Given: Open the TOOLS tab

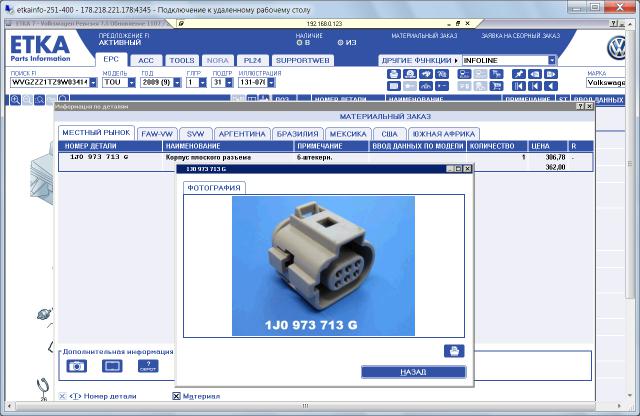Looking at the screenshot, I should (x=182, y=60).
